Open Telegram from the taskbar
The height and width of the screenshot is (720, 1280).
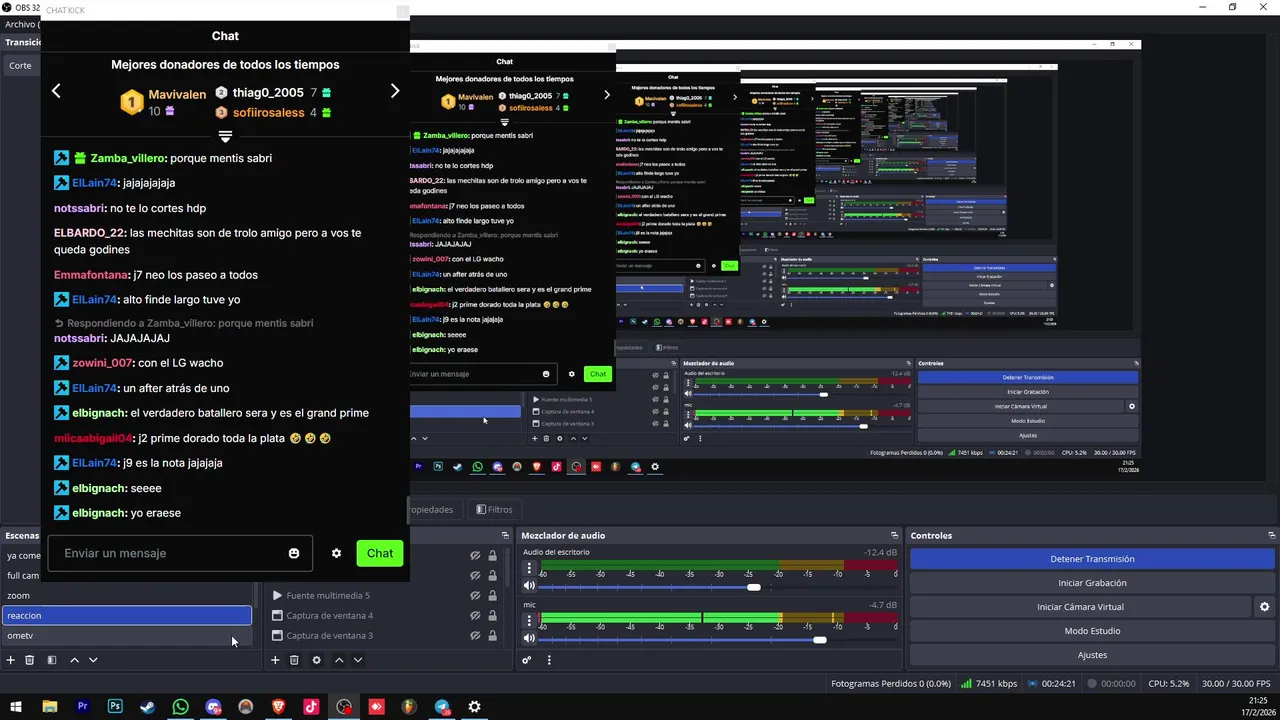(442, 706)
